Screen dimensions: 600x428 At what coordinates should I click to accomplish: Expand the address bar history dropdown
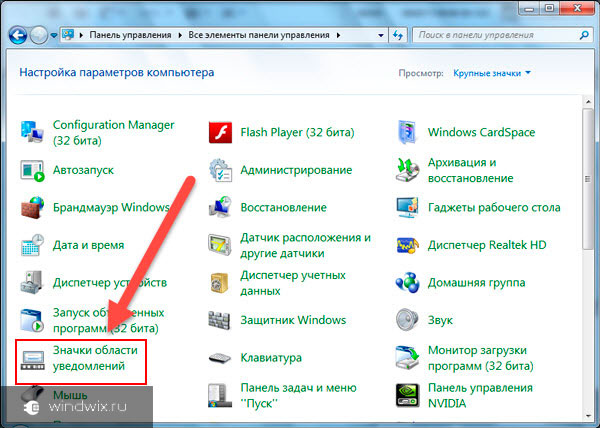click(380, 35)
